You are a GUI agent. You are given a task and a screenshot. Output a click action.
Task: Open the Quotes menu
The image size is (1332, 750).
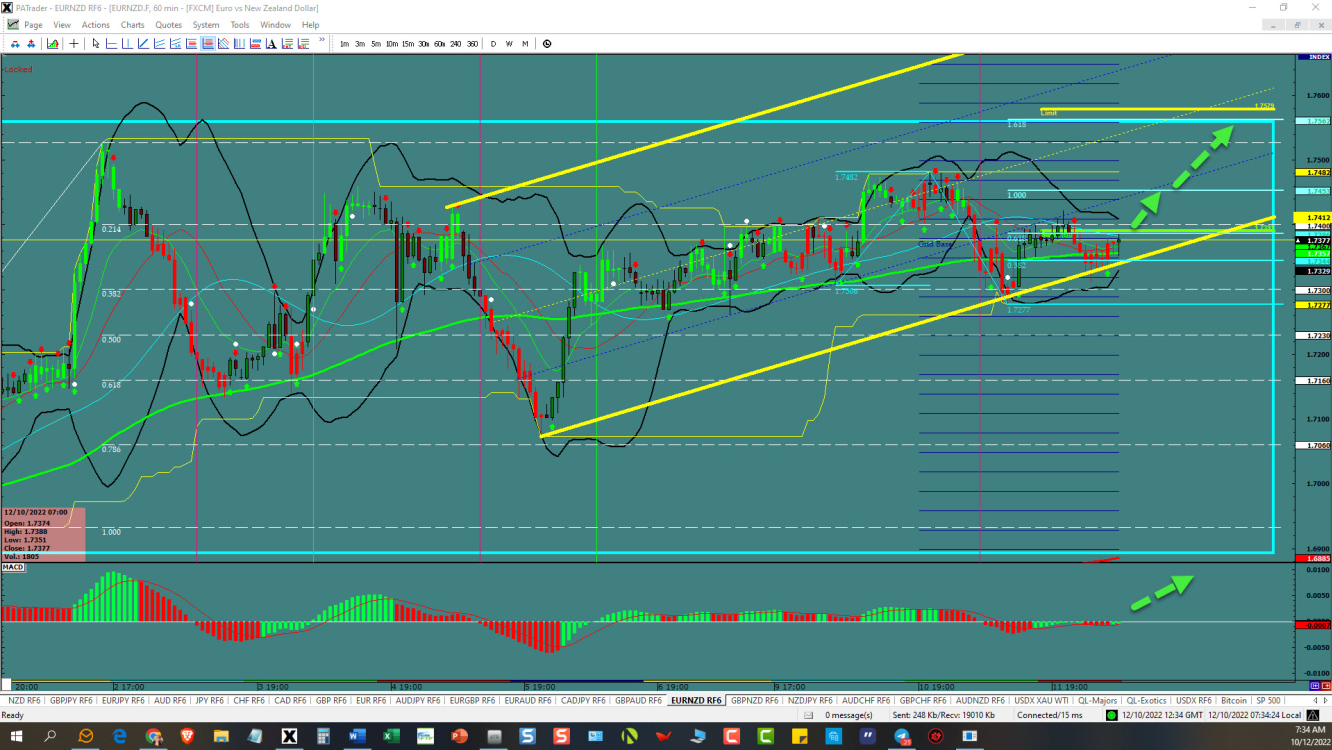click(x=169, y=25)
